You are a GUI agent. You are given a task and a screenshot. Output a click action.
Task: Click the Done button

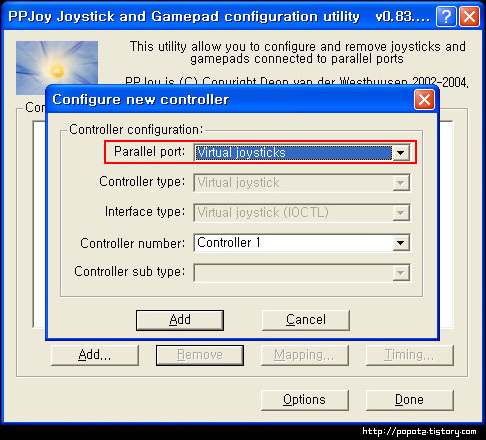(410, 400)
